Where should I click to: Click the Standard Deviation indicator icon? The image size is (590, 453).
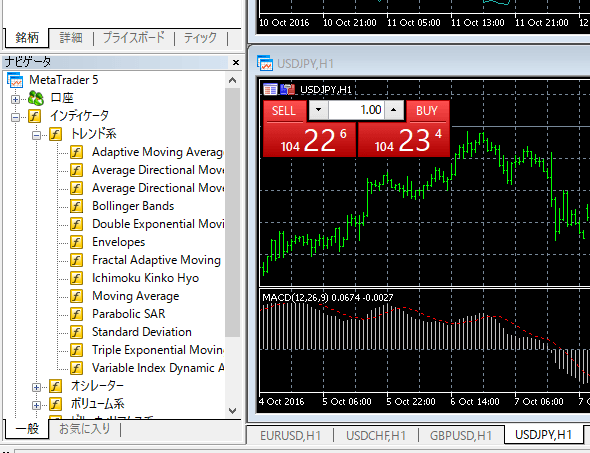pyautogui.click(x=76, y=332)
